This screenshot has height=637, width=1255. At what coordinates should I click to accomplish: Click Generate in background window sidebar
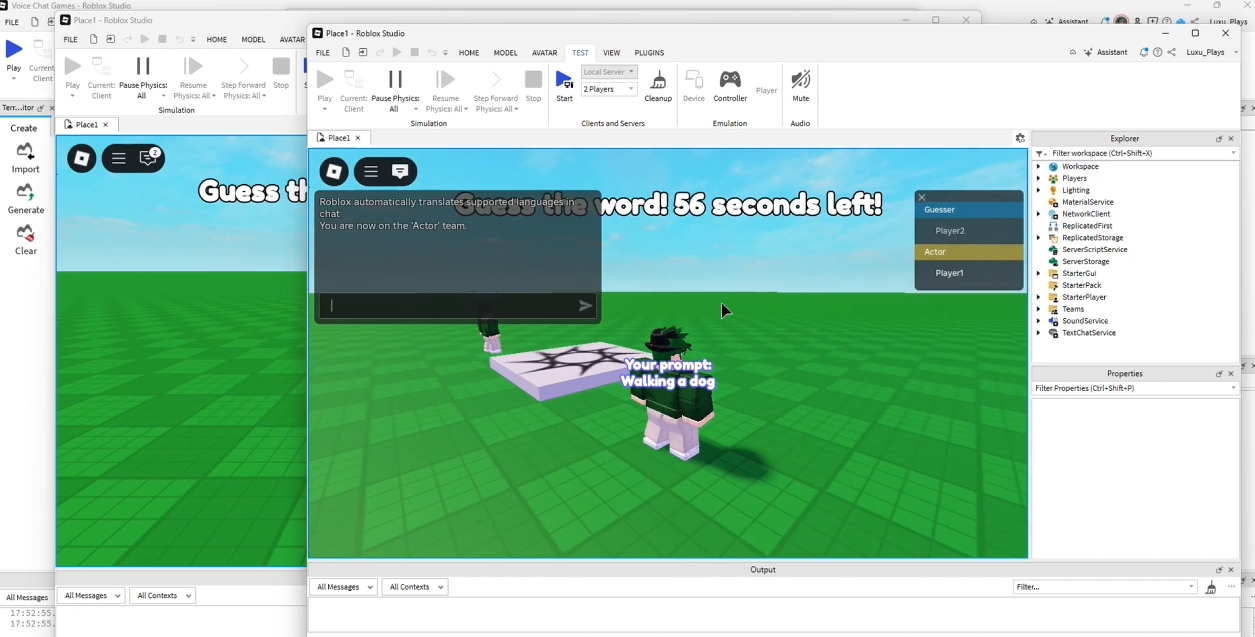25,198
